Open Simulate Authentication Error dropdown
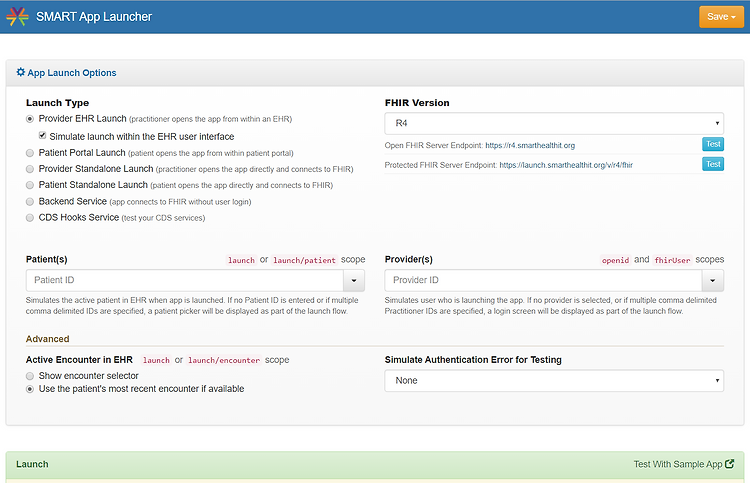 click(554, 381)
